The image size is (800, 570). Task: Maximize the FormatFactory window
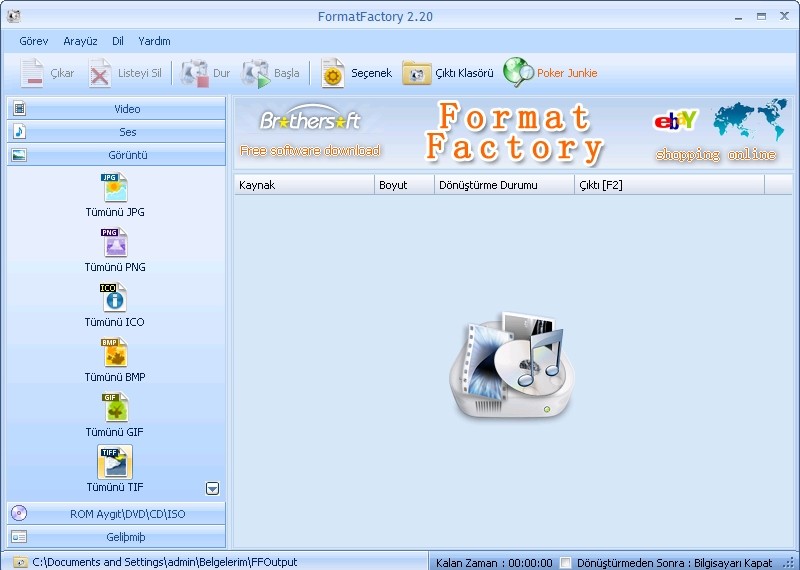[x=761, y=16]
